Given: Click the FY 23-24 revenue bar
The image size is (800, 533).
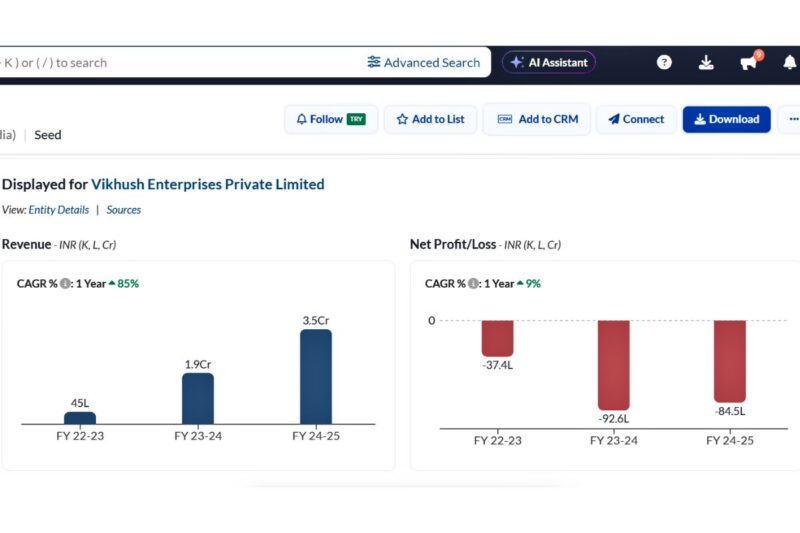Looking at the screenshot, I should [x=198, y=398].
